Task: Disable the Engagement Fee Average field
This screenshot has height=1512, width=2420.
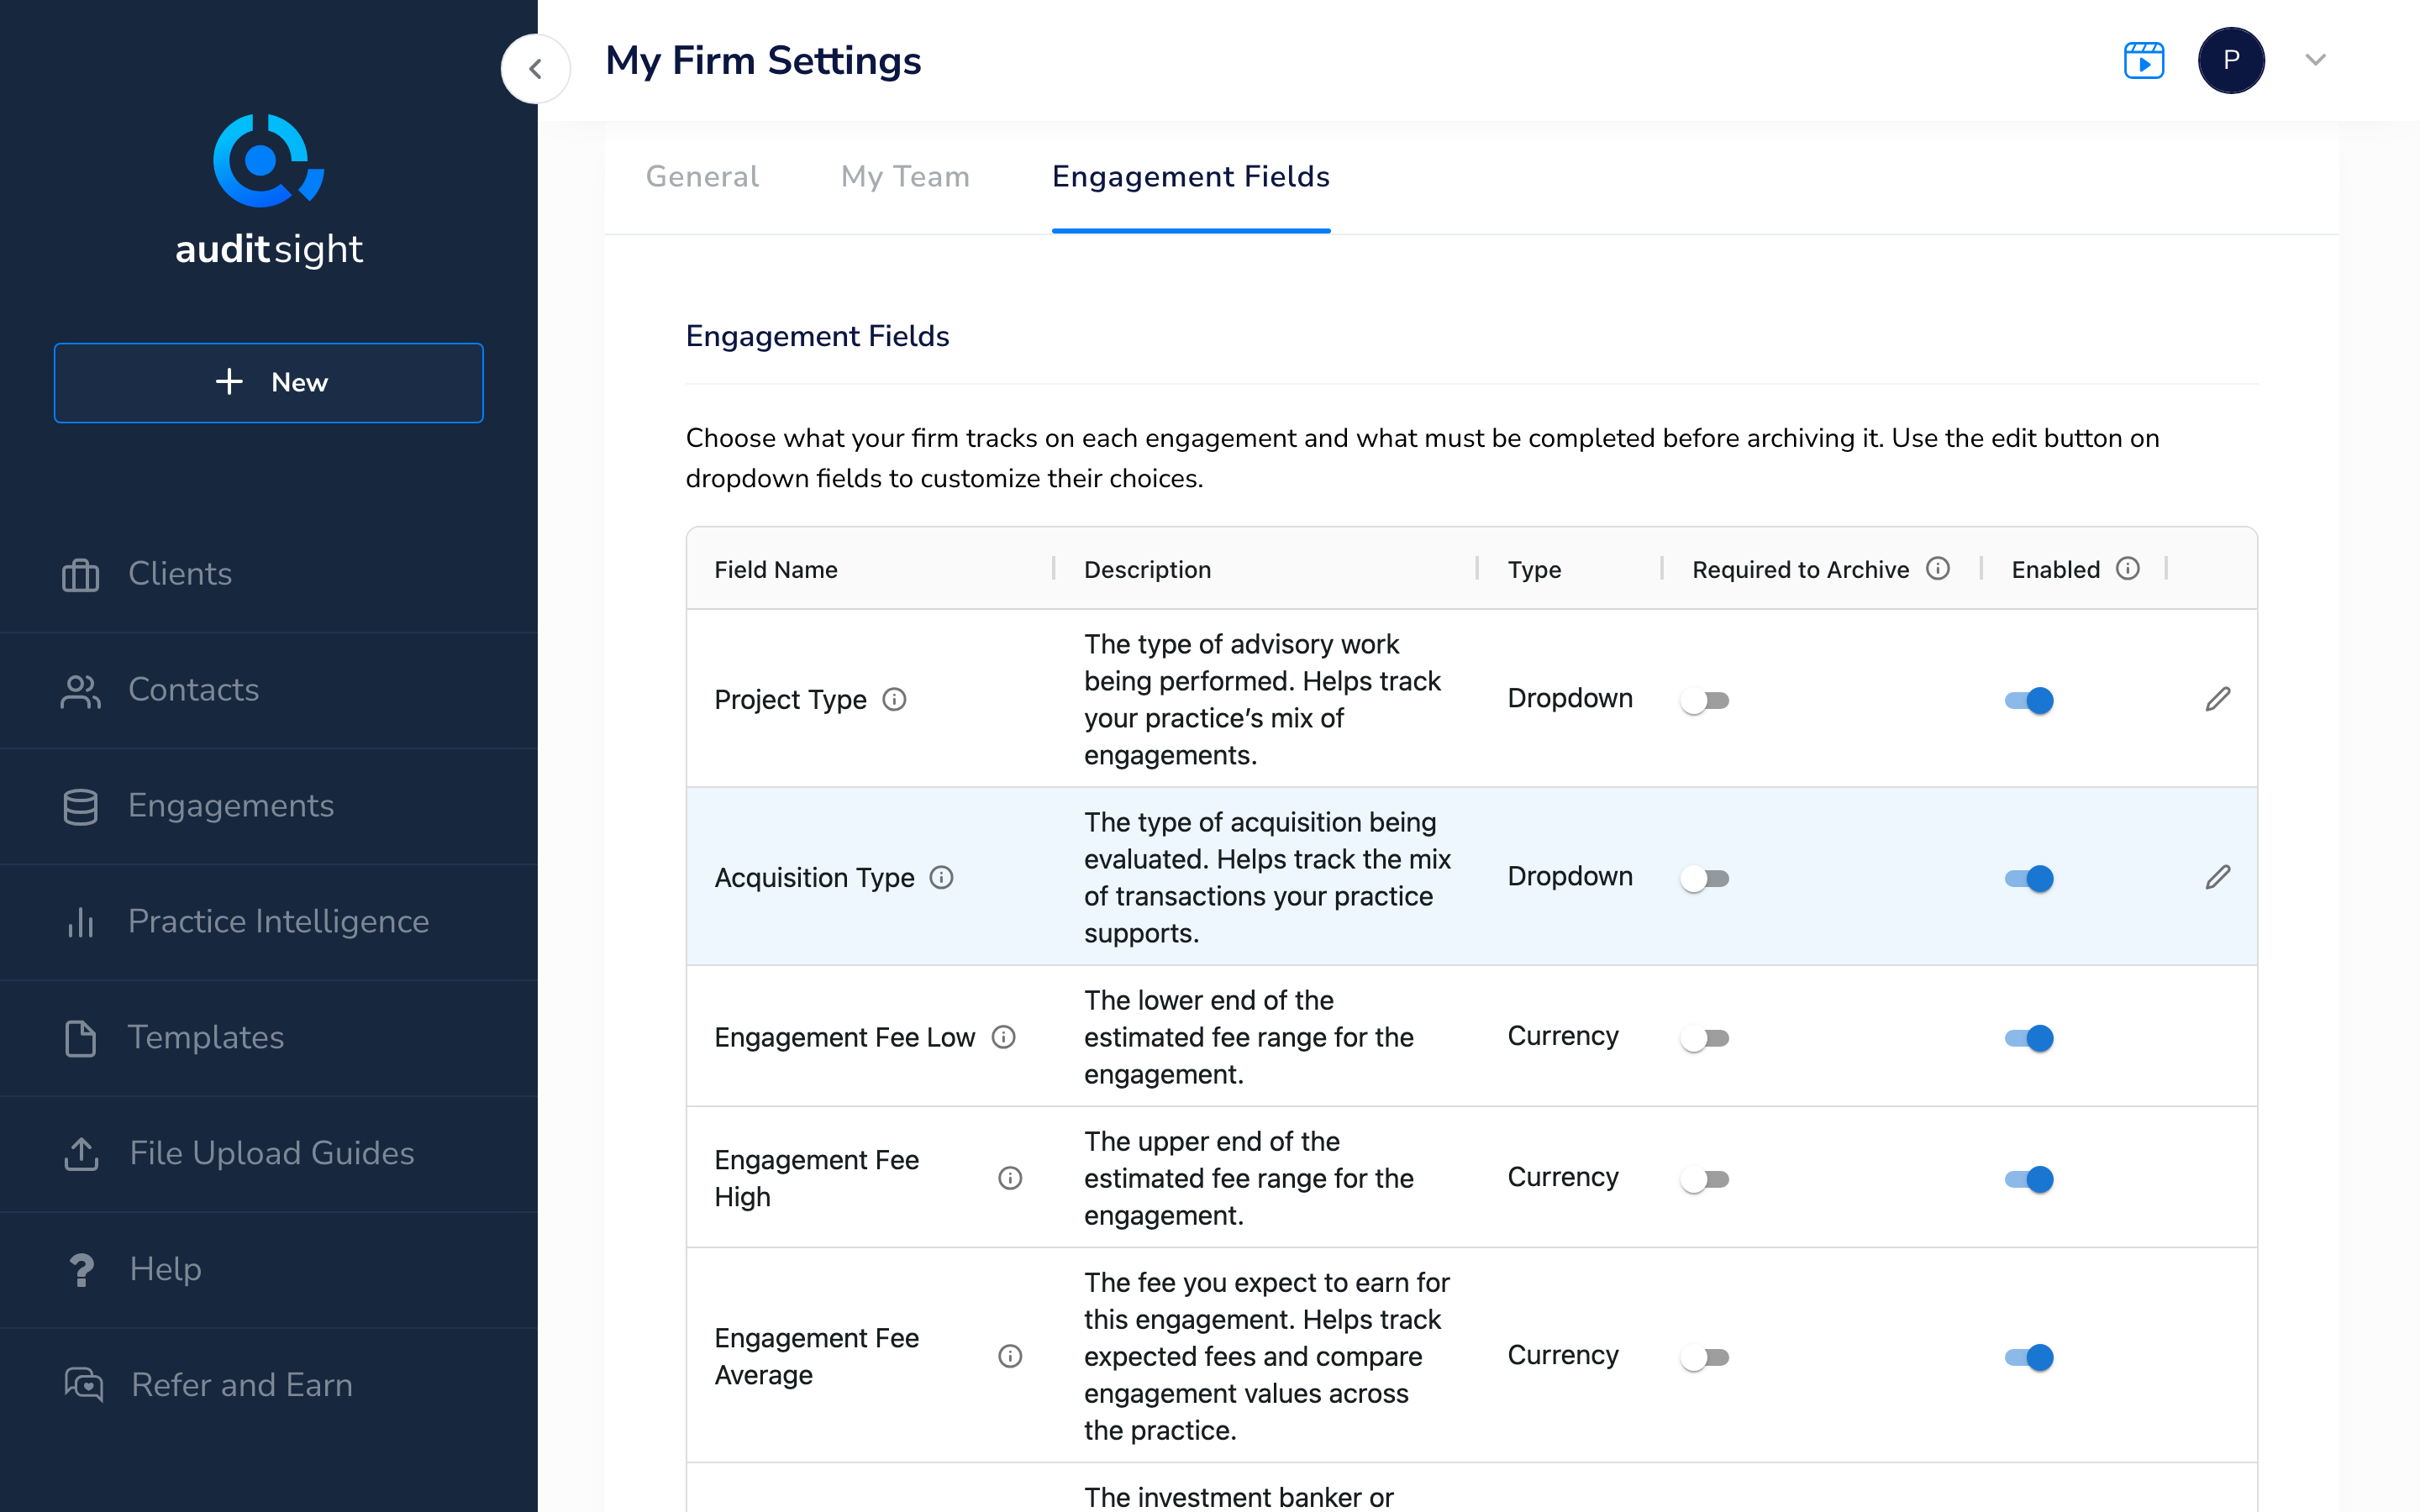Action: [2029, 1357]
